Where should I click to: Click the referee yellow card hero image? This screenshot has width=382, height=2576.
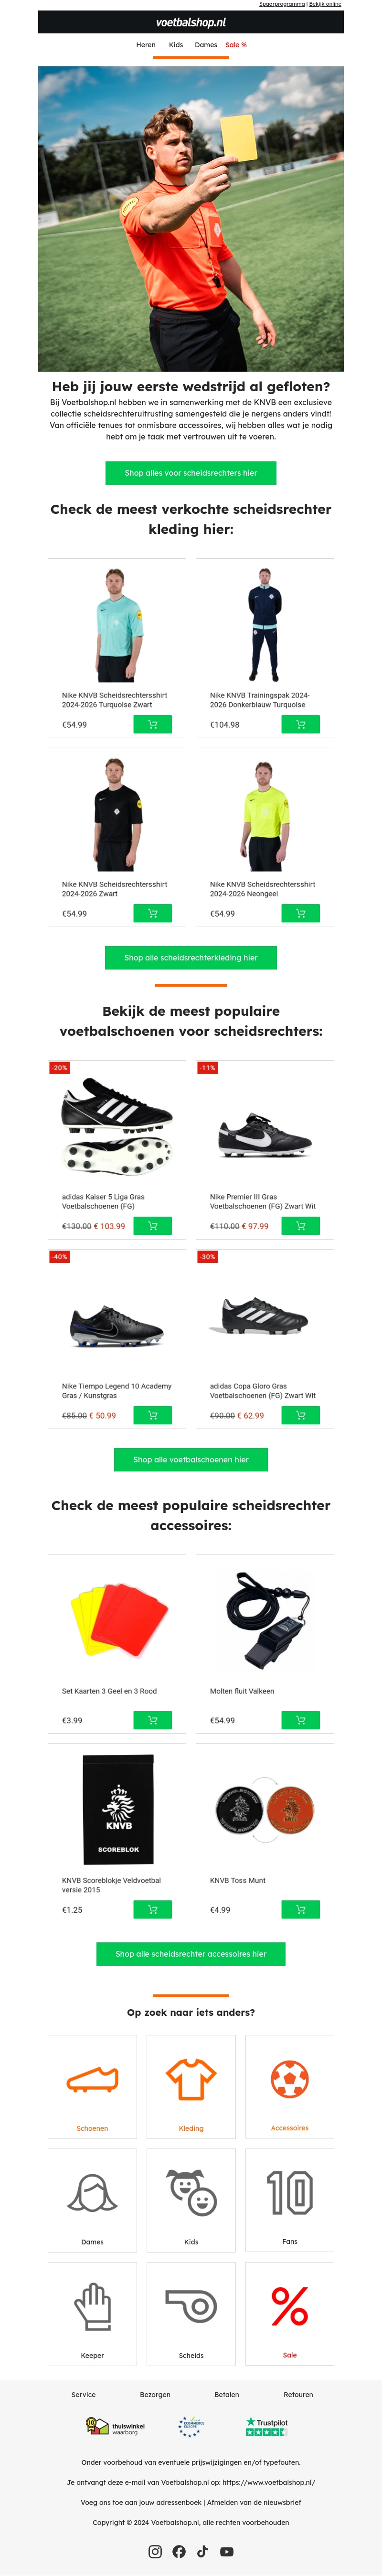(191, 219)
